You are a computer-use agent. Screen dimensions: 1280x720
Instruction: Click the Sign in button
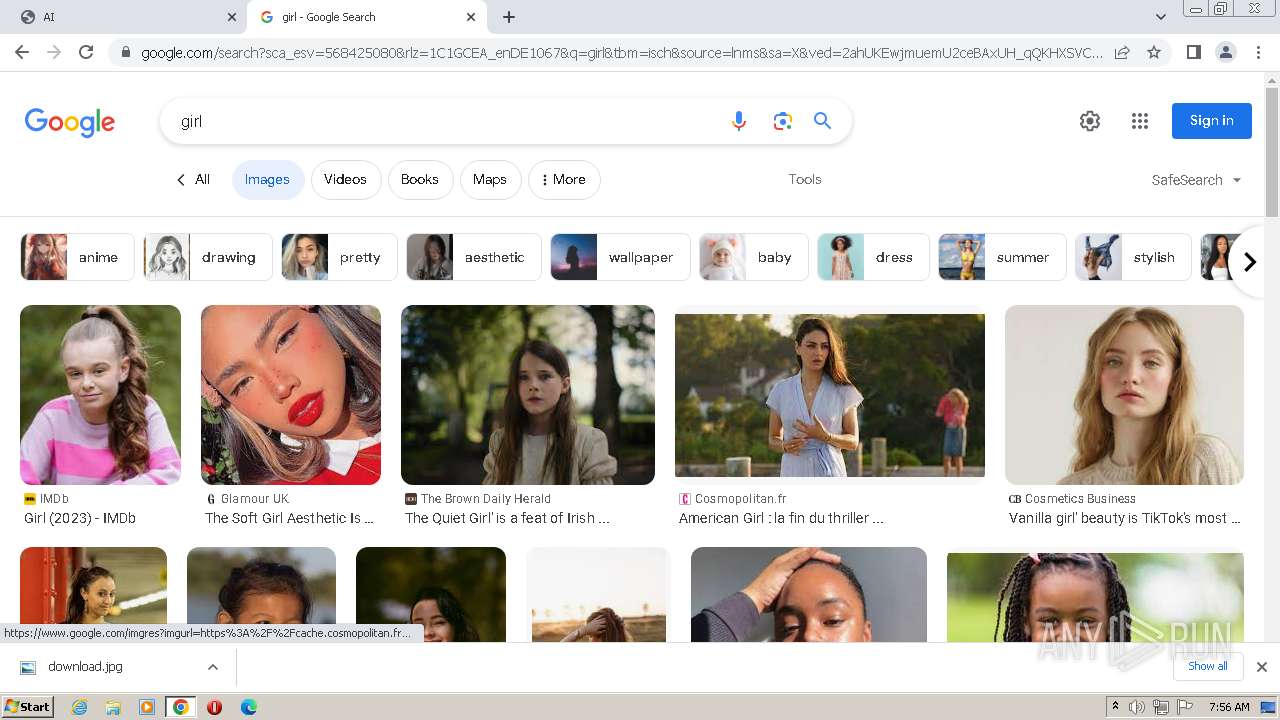1212,121
